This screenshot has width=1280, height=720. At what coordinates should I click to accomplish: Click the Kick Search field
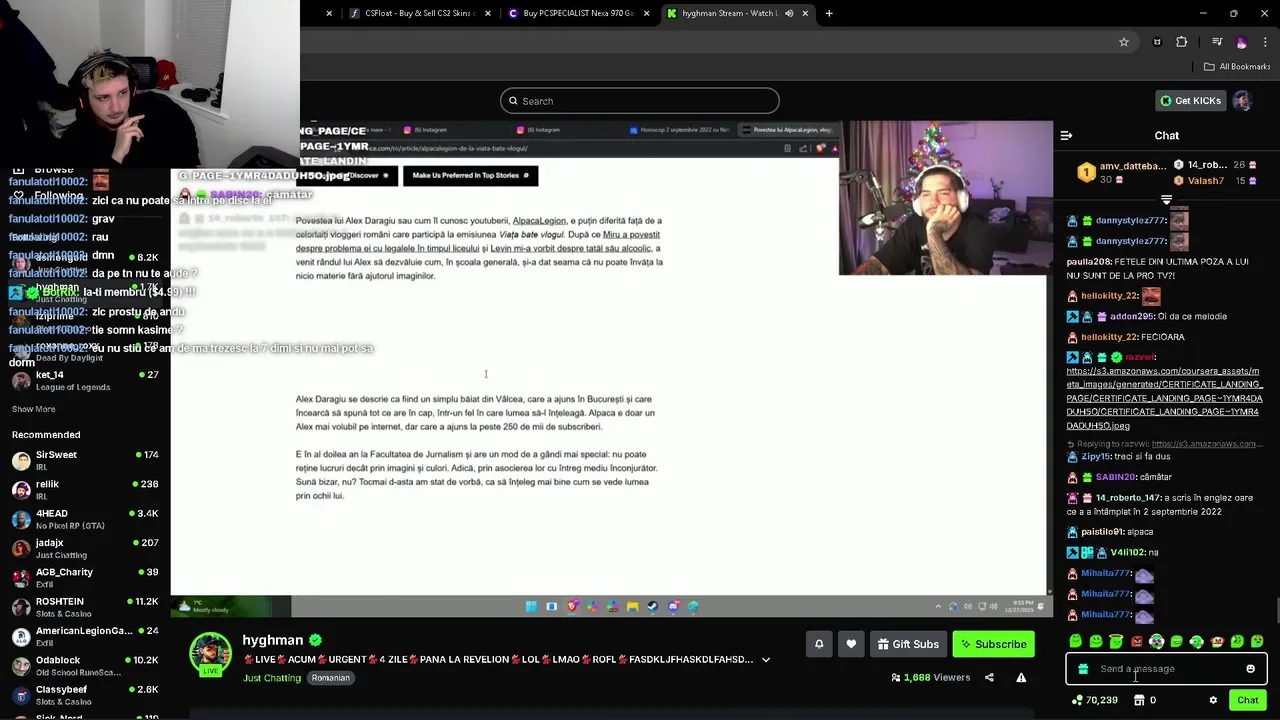click(640, 101)
